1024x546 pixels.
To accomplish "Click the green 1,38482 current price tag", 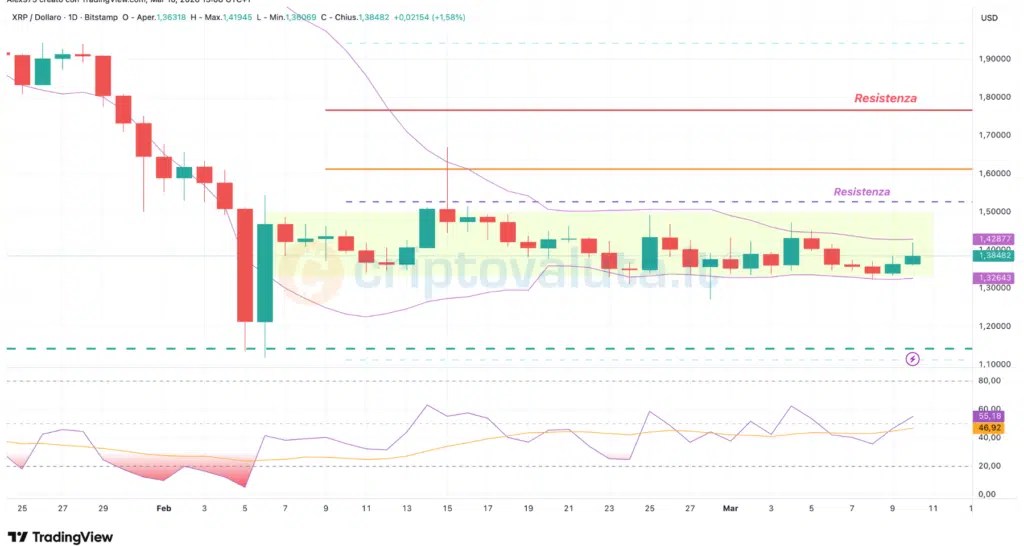I will click(x=995, y=255).
